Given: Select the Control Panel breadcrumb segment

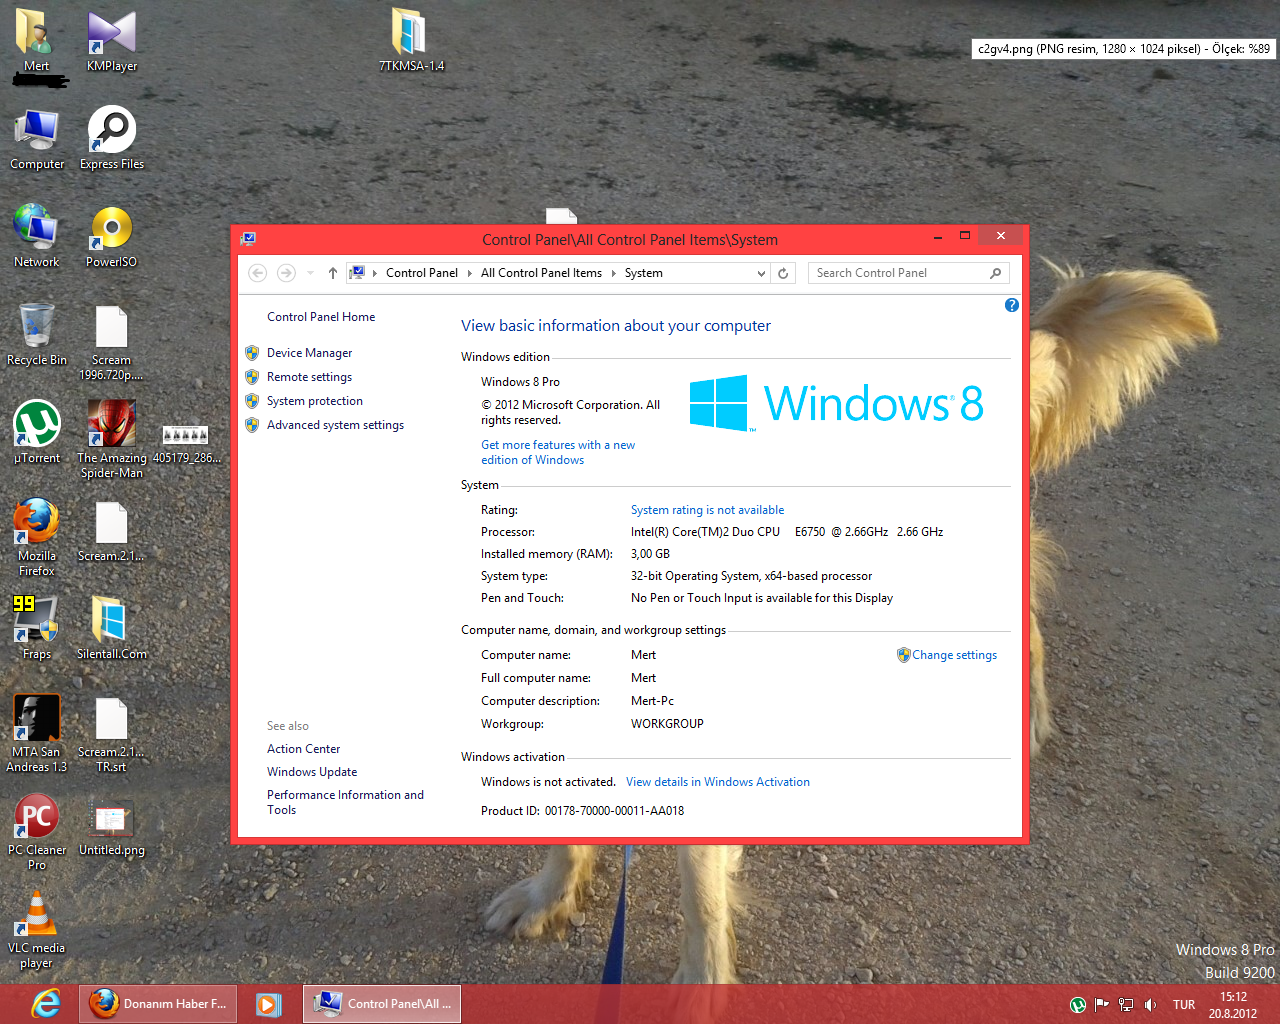Looking at the screenshot, I should click(422, 273).
